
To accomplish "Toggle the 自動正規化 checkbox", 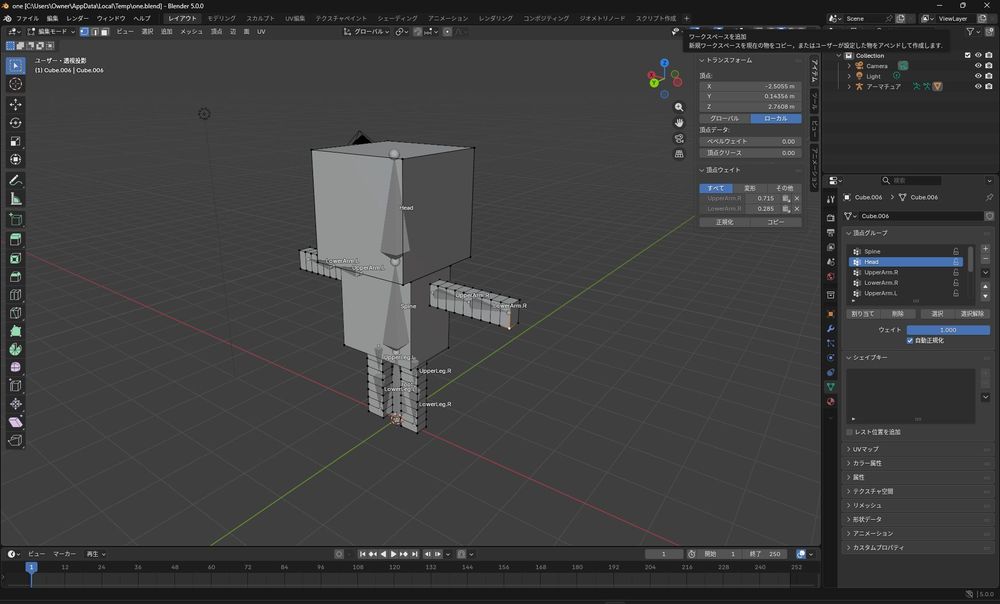I will 910,340.
